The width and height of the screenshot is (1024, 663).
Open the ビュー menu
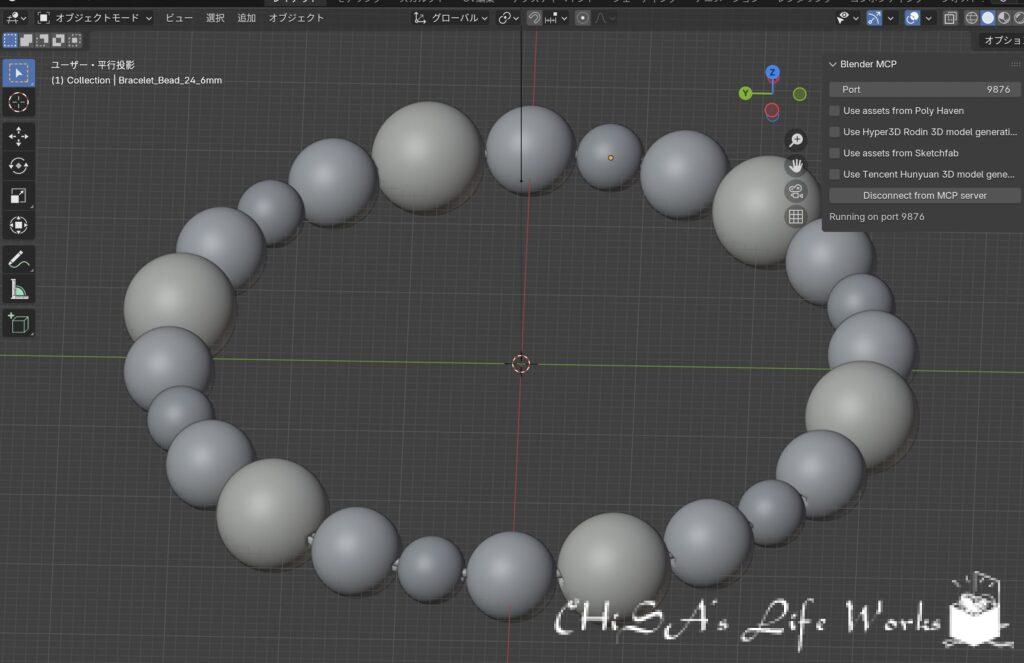click(178, 18)
